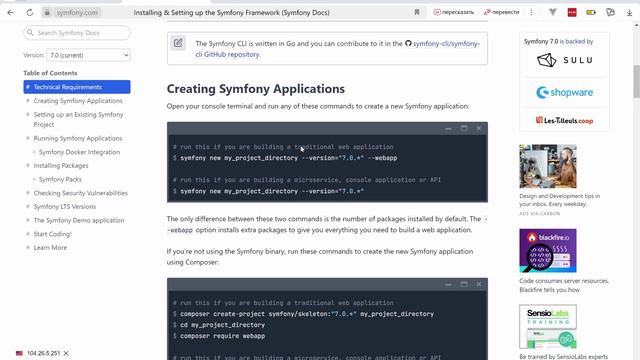Go to The Symfony Demo application
The height and width of the screenshot is (360, 640).
79,220
